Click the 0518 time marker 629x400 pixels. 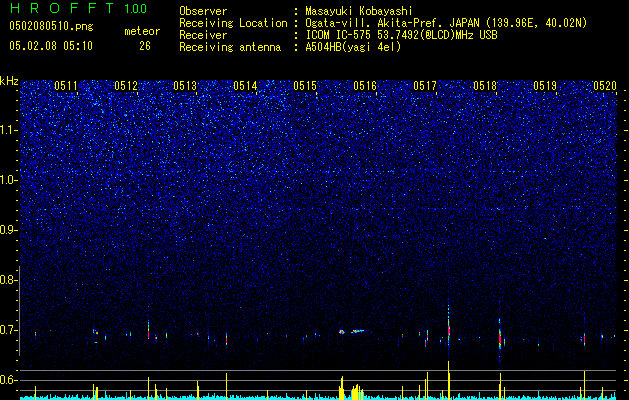coord(485,86)
